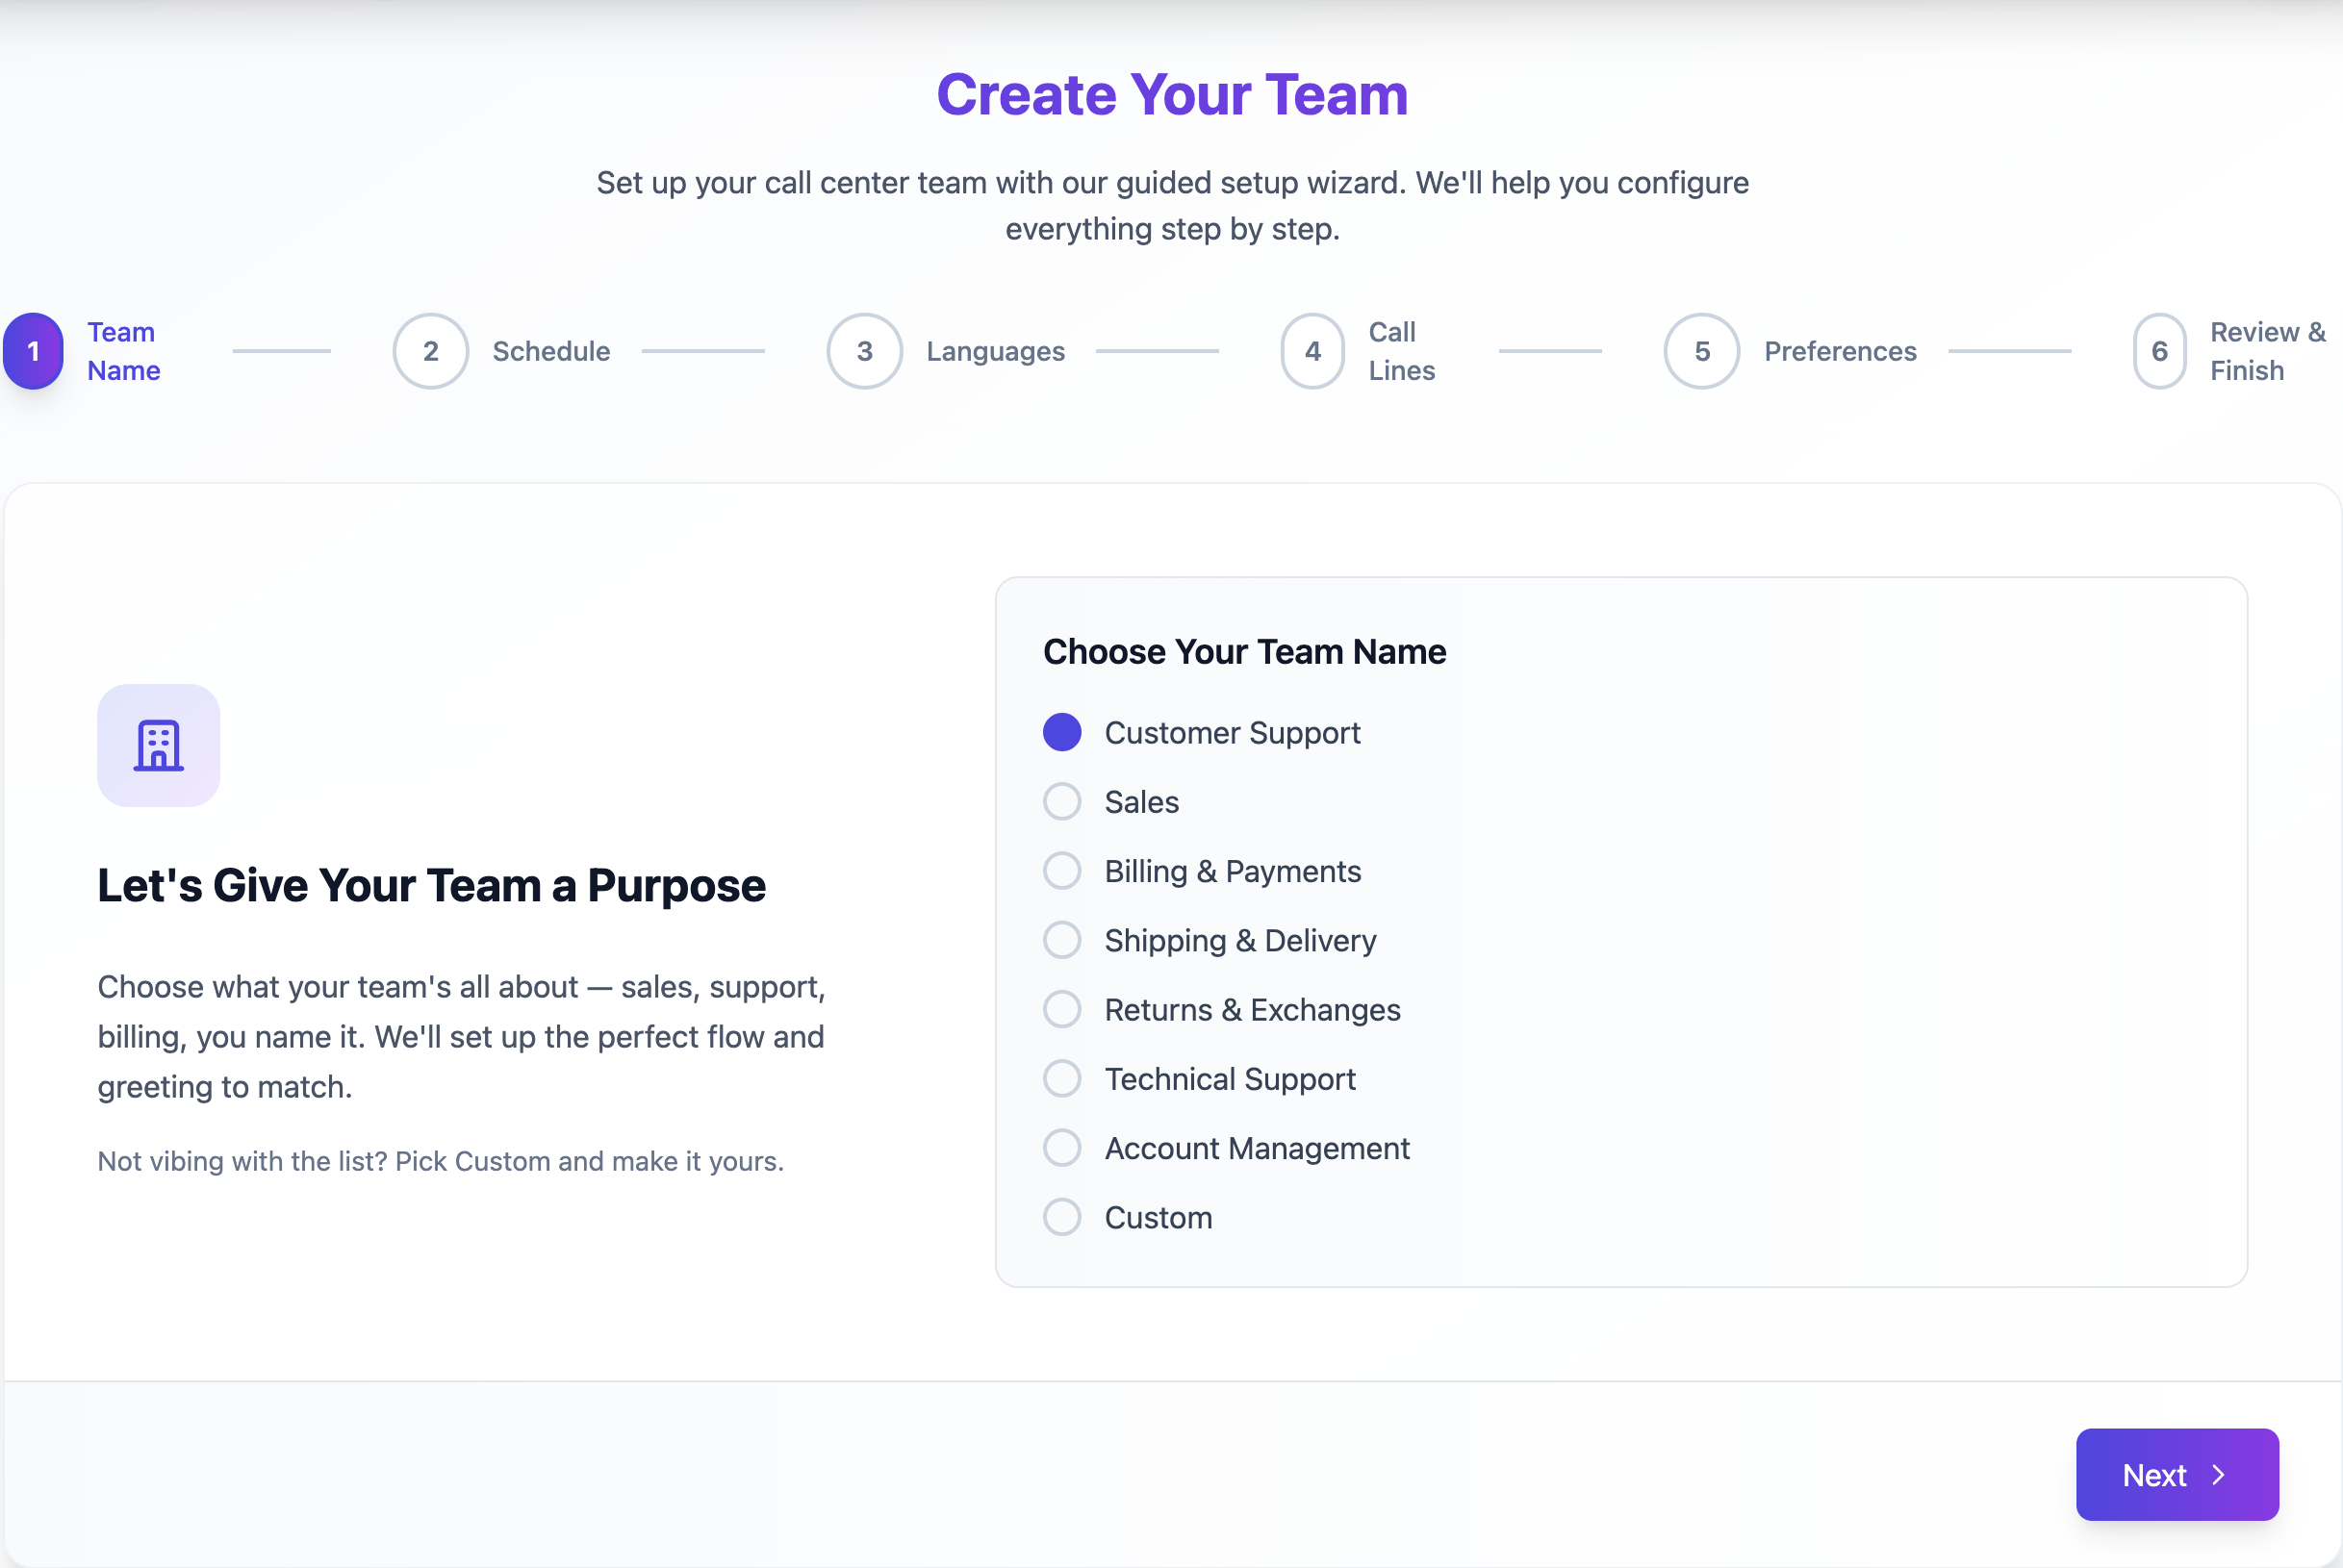Click the step 1 Team Name circle
The height and width of the screenshot is (1568, 2343).
pos(33,351)
